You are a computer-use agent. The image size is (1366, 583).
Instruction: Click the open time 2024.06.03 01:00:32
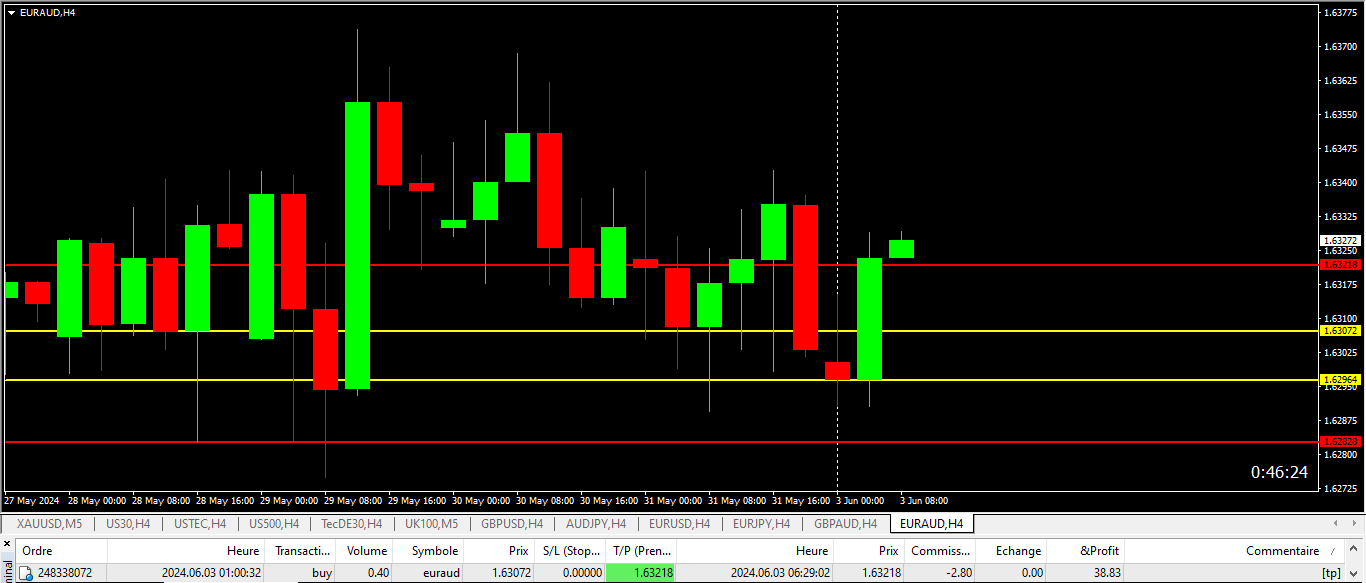coord(211,573)
